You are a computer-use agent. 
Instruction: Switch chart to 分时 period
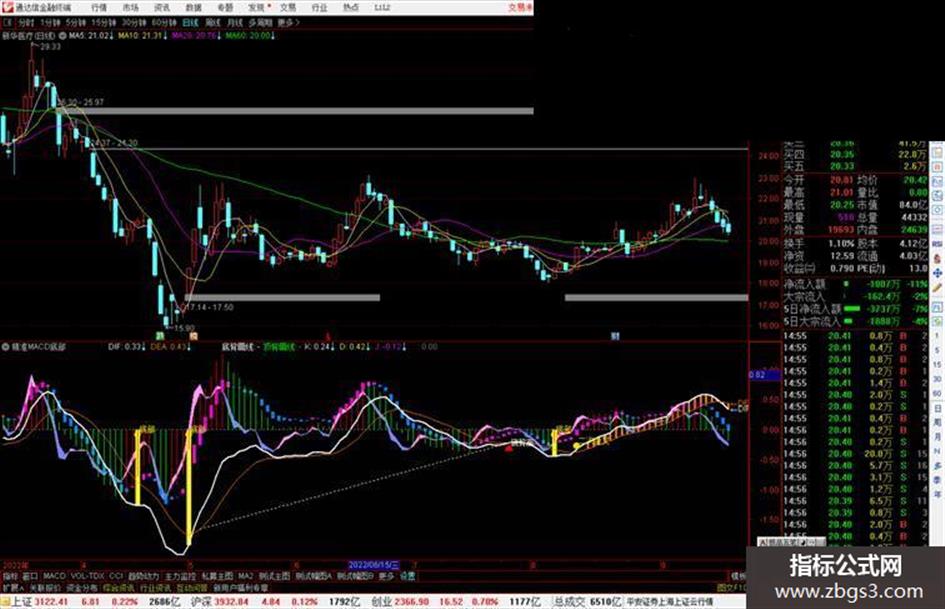point(25,23)
